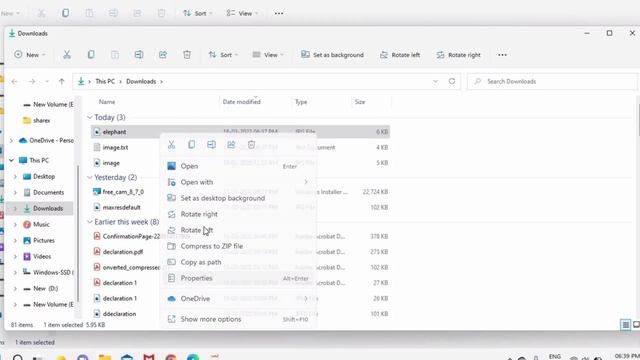Click Rename icon atop the context menu
The width and height of the screenshot is (640, 360).
point(211,144)
